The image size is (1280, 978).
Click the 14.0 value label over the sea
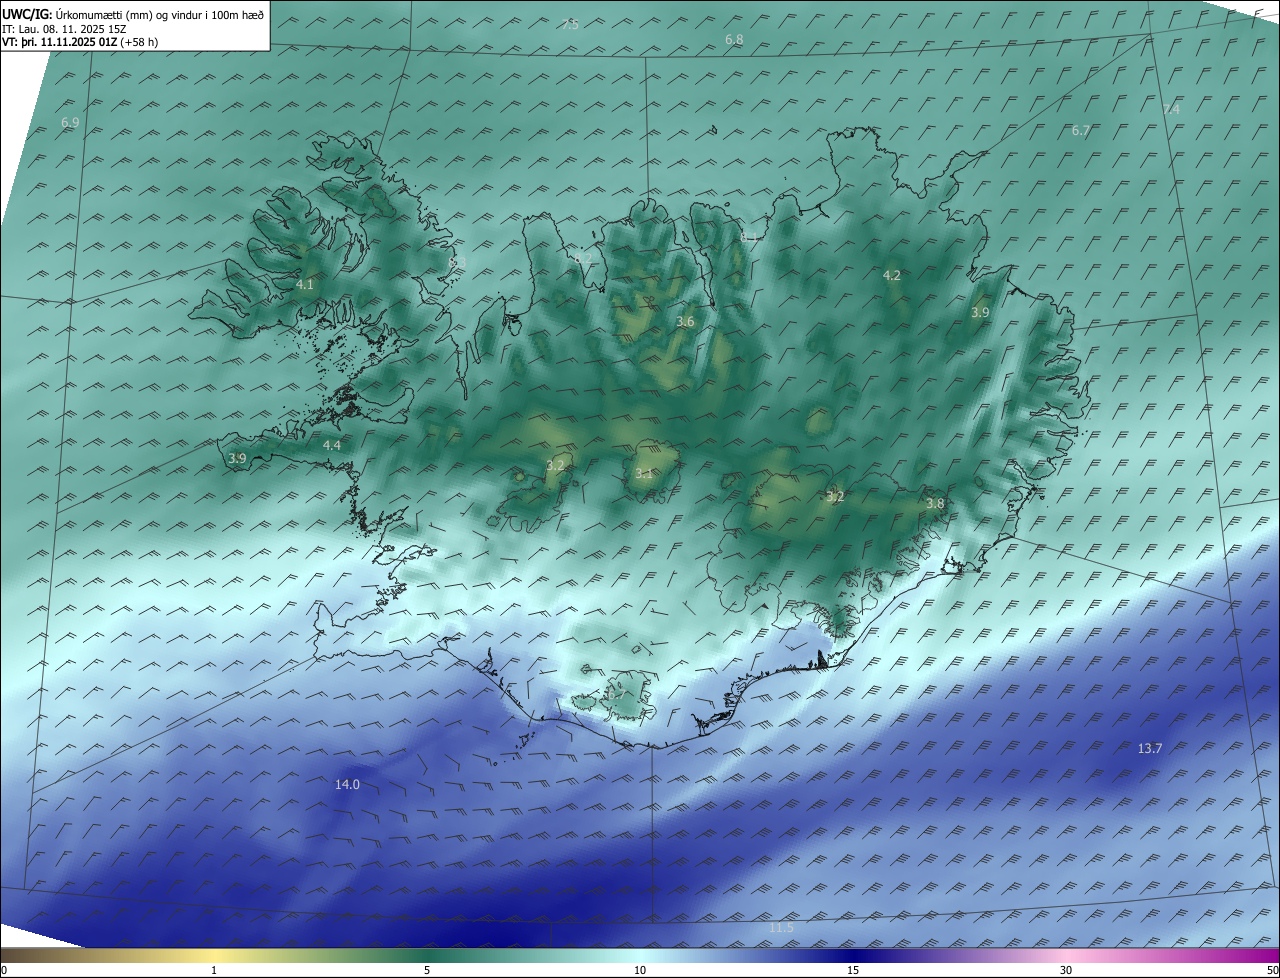(x=347, y=785)
